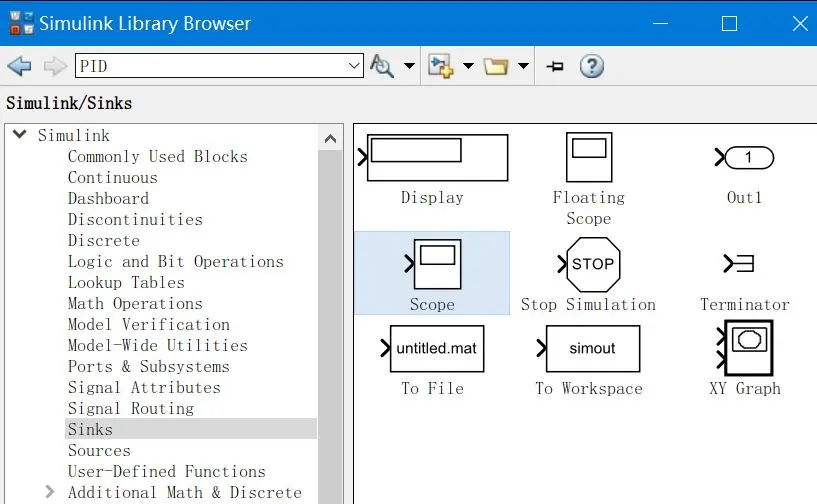The height and width of the screenshot is (504, 817).
Task: Select Logic and Bit Operations library
Action: pyautogui.click(x=176, y=261)
